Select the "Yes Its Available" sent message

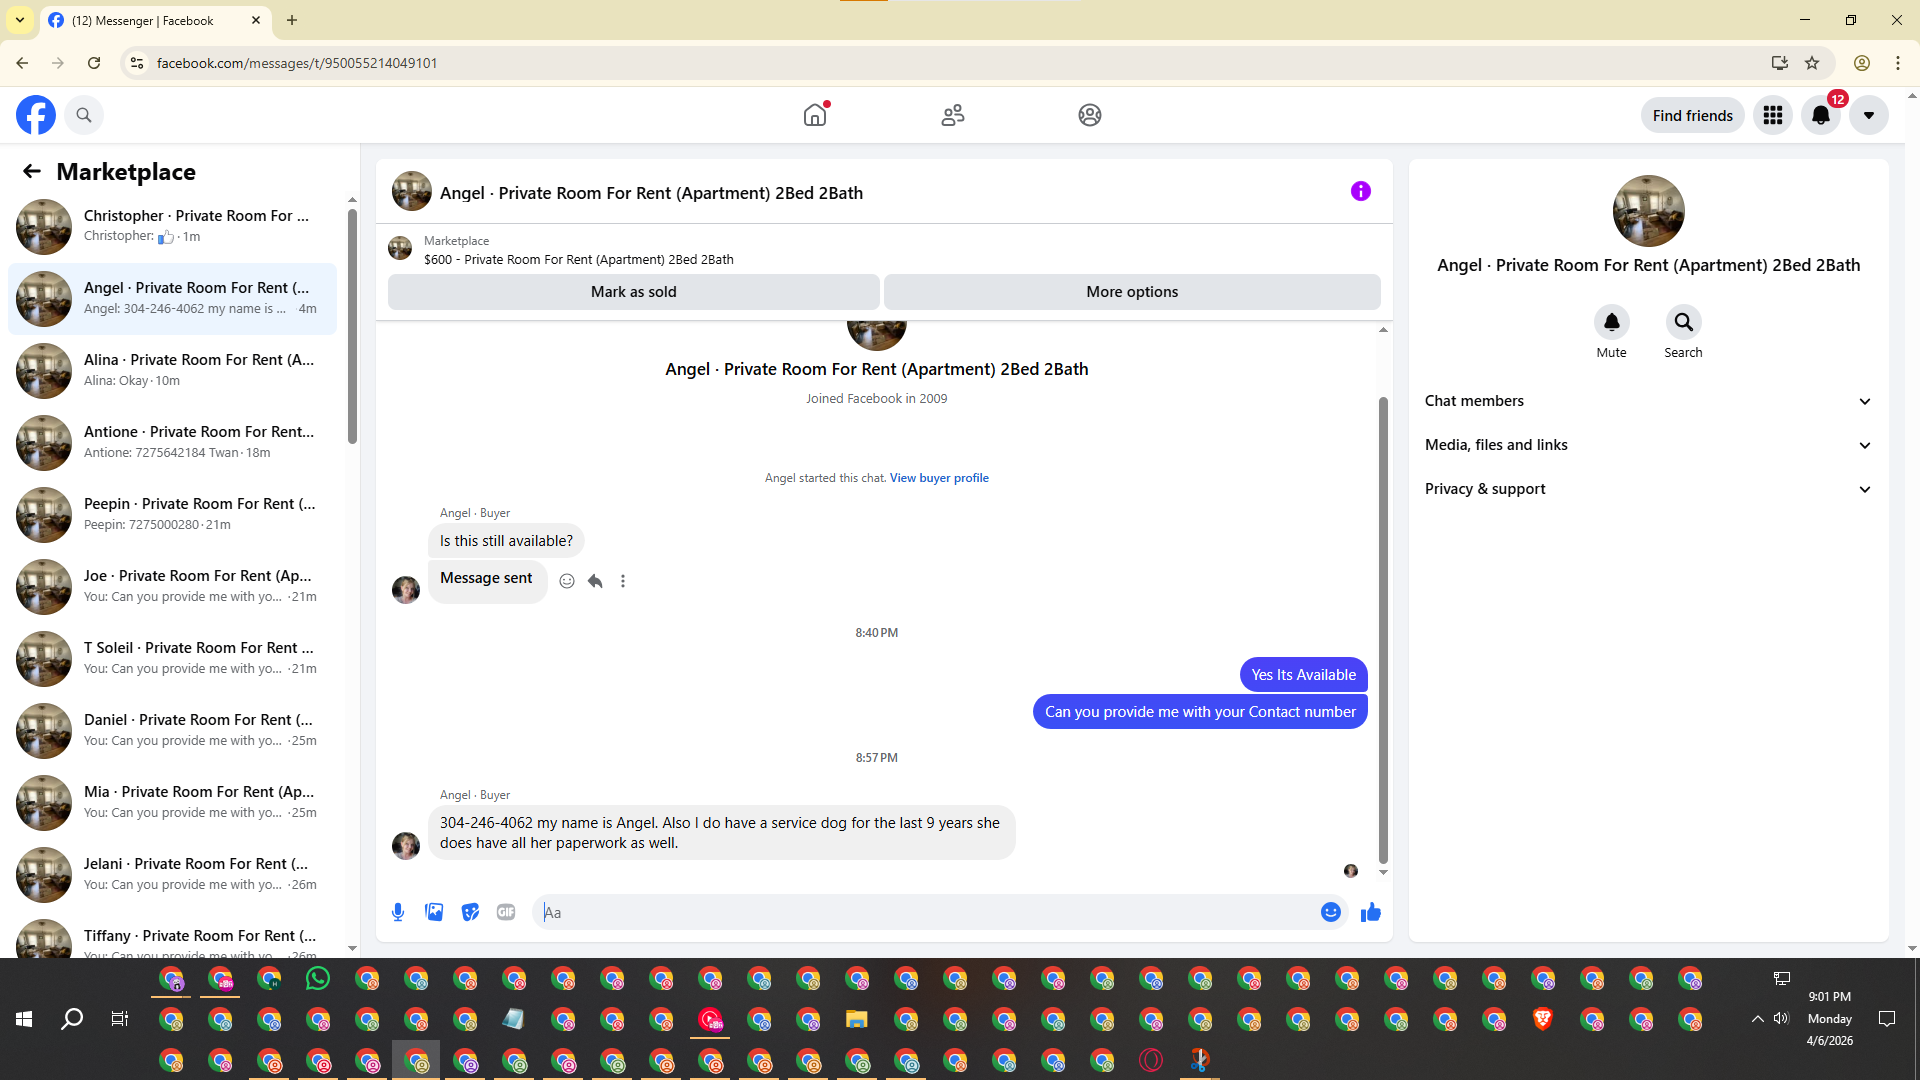(x=1303, y=675)
